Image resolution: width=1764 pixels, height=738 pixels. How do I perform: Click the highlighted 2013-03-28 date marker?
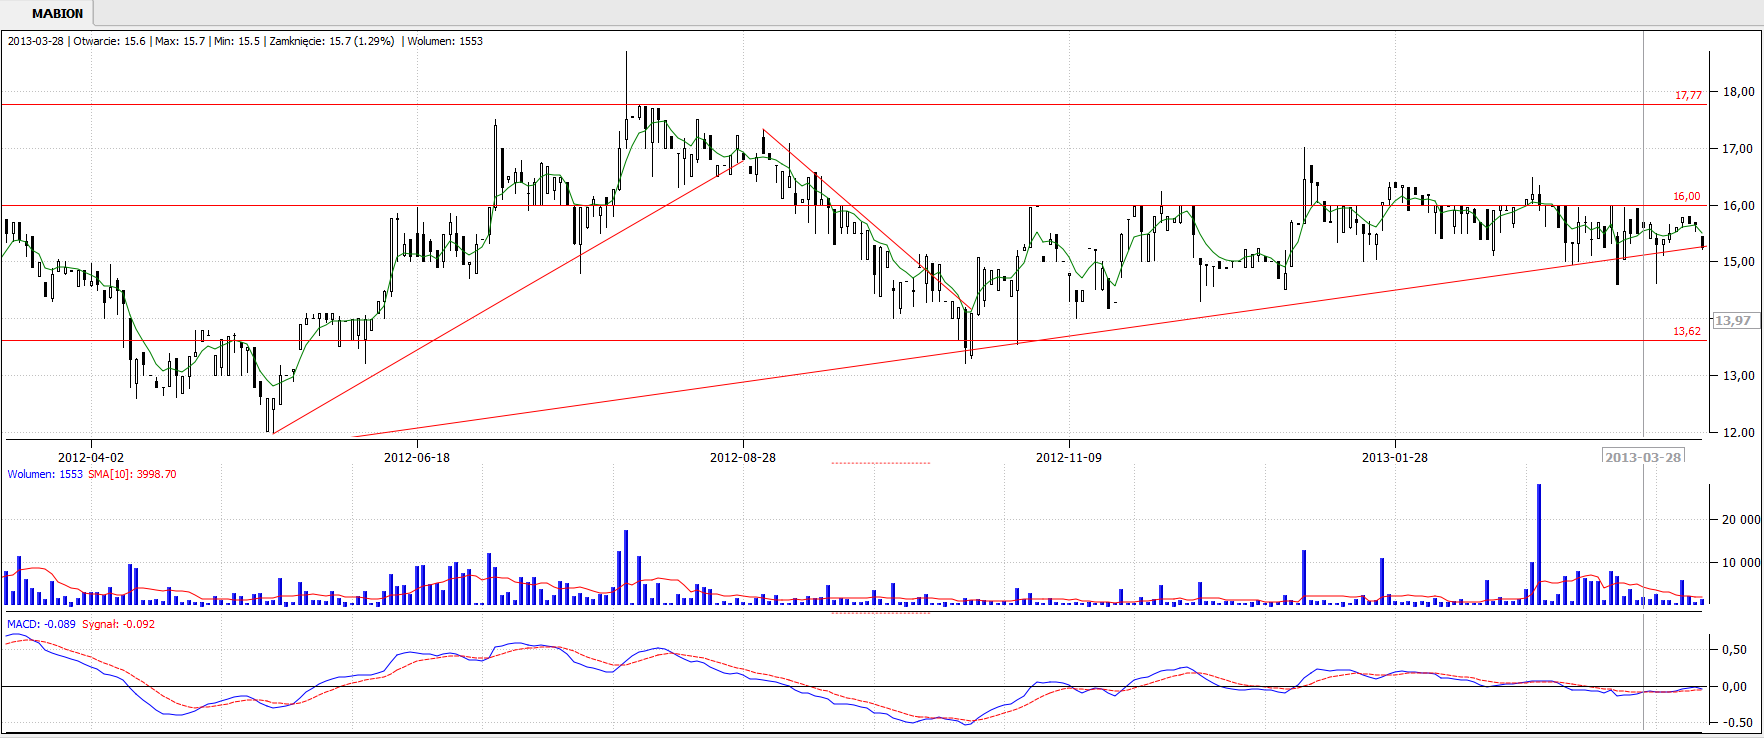click(x=1643, y=457)
